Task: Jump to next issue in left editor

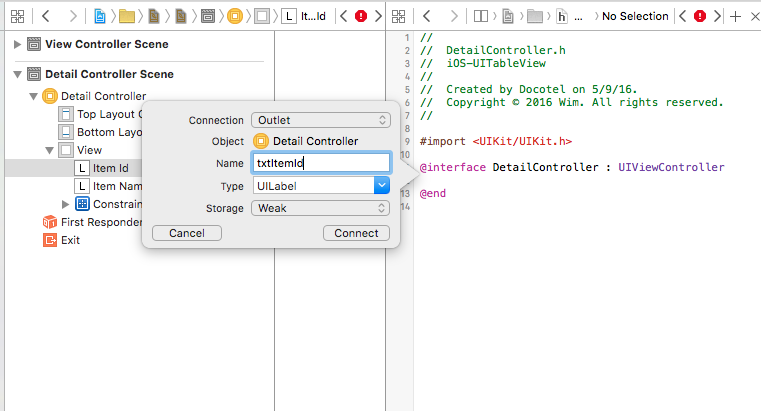Action: [x=378, y=16]
